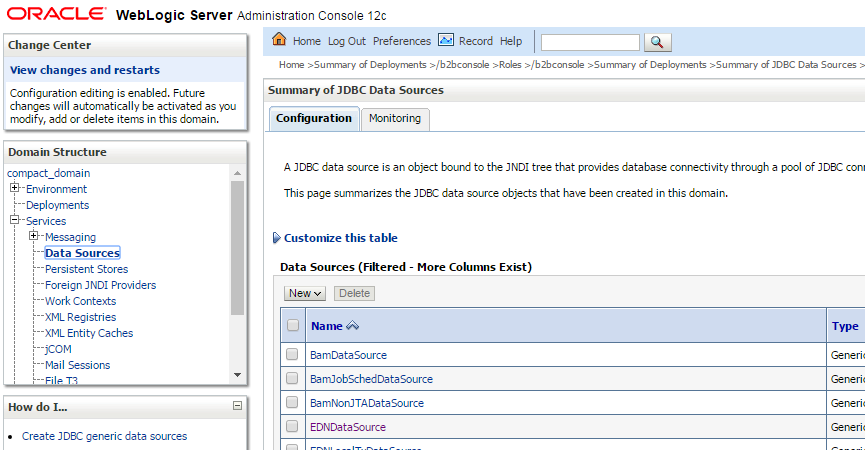This screenshot has width=865, height=450.
Task: Click Summary of JDBC Data Sources breadcrumb
Action: pyautogui.click(x=786, y=65)
